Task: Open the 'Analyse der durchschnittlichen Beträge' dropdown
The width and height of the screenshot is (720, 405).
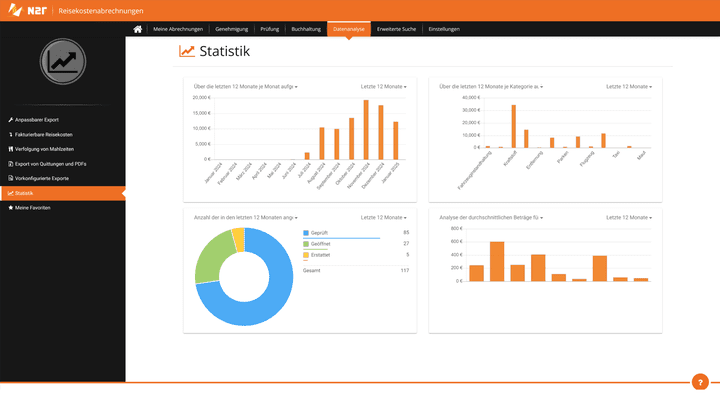Action: click(x=492, y=217)
